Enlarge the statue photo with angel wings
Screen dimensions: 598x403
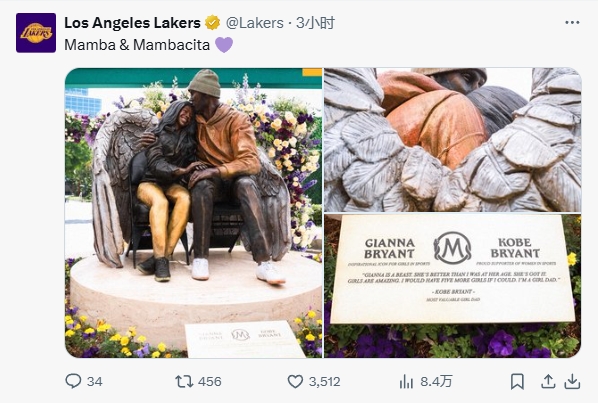[193, 213]
